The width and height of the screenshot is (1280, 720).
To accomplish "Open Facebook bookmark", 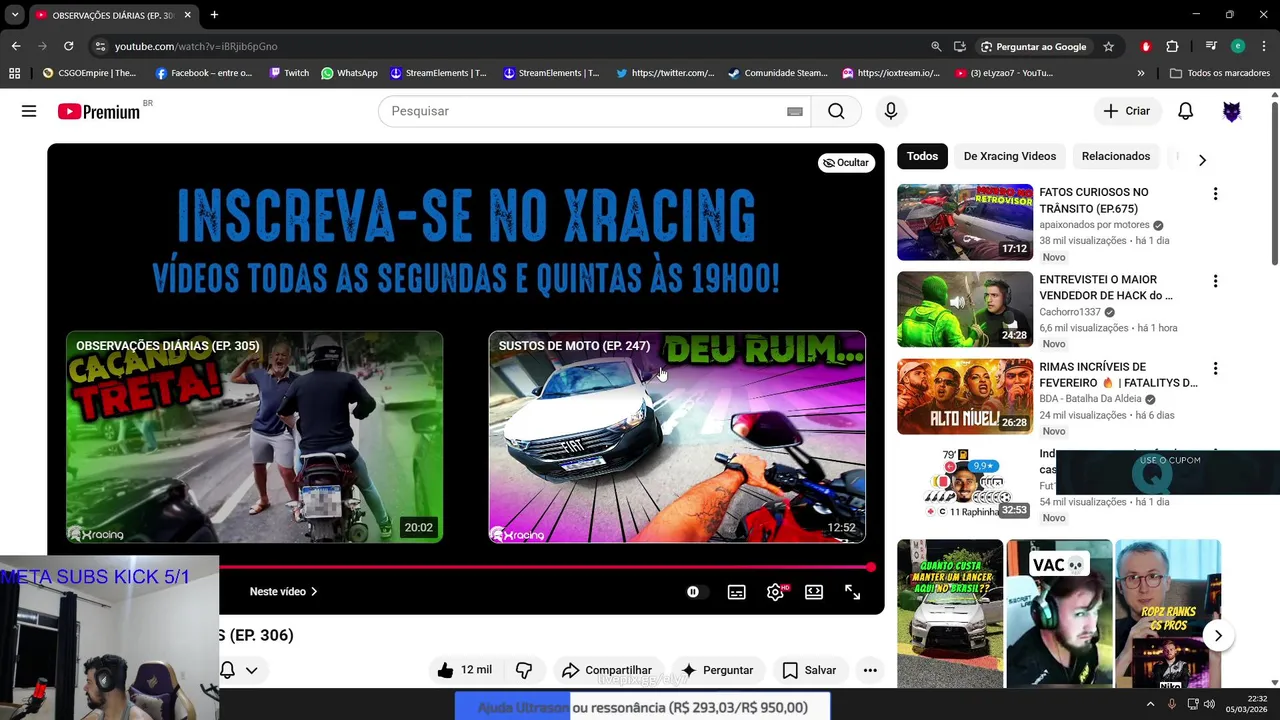I will coord(204,73).
